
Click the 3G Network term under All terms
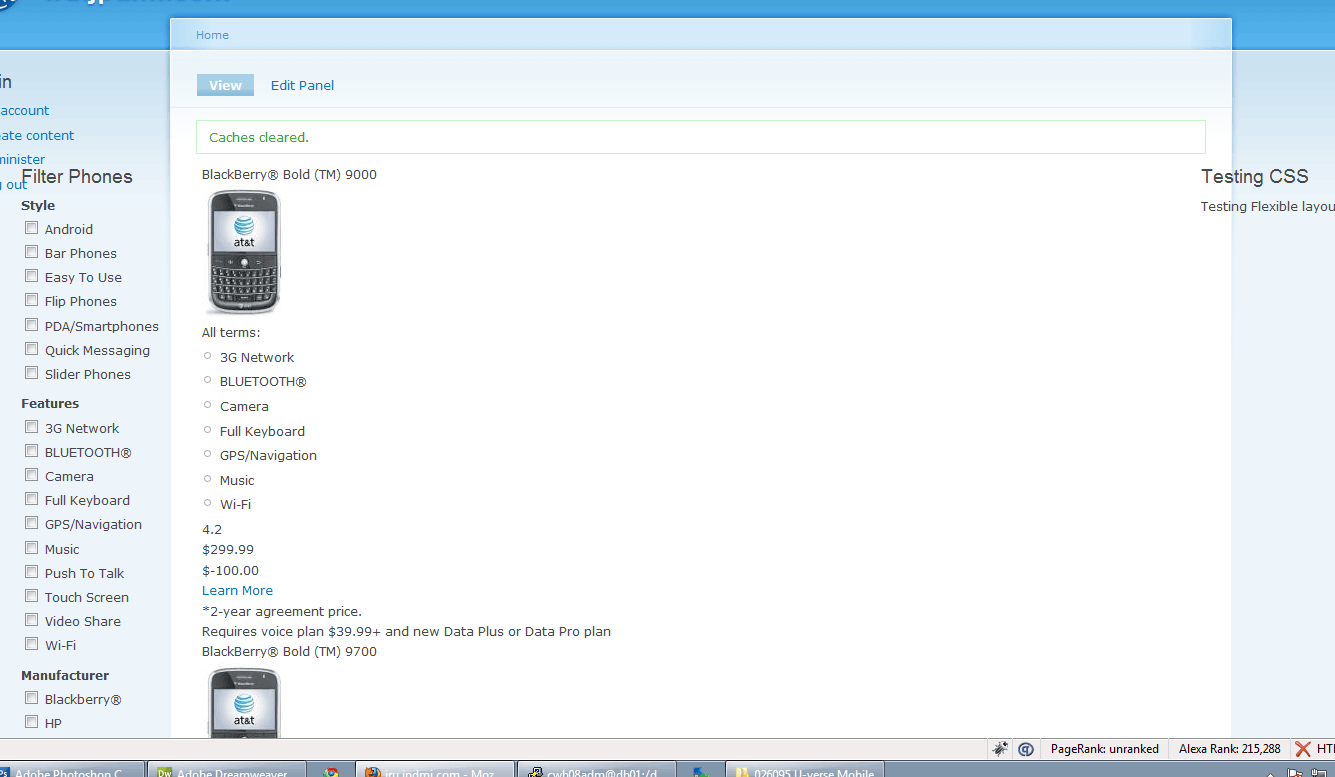(257, 357)
